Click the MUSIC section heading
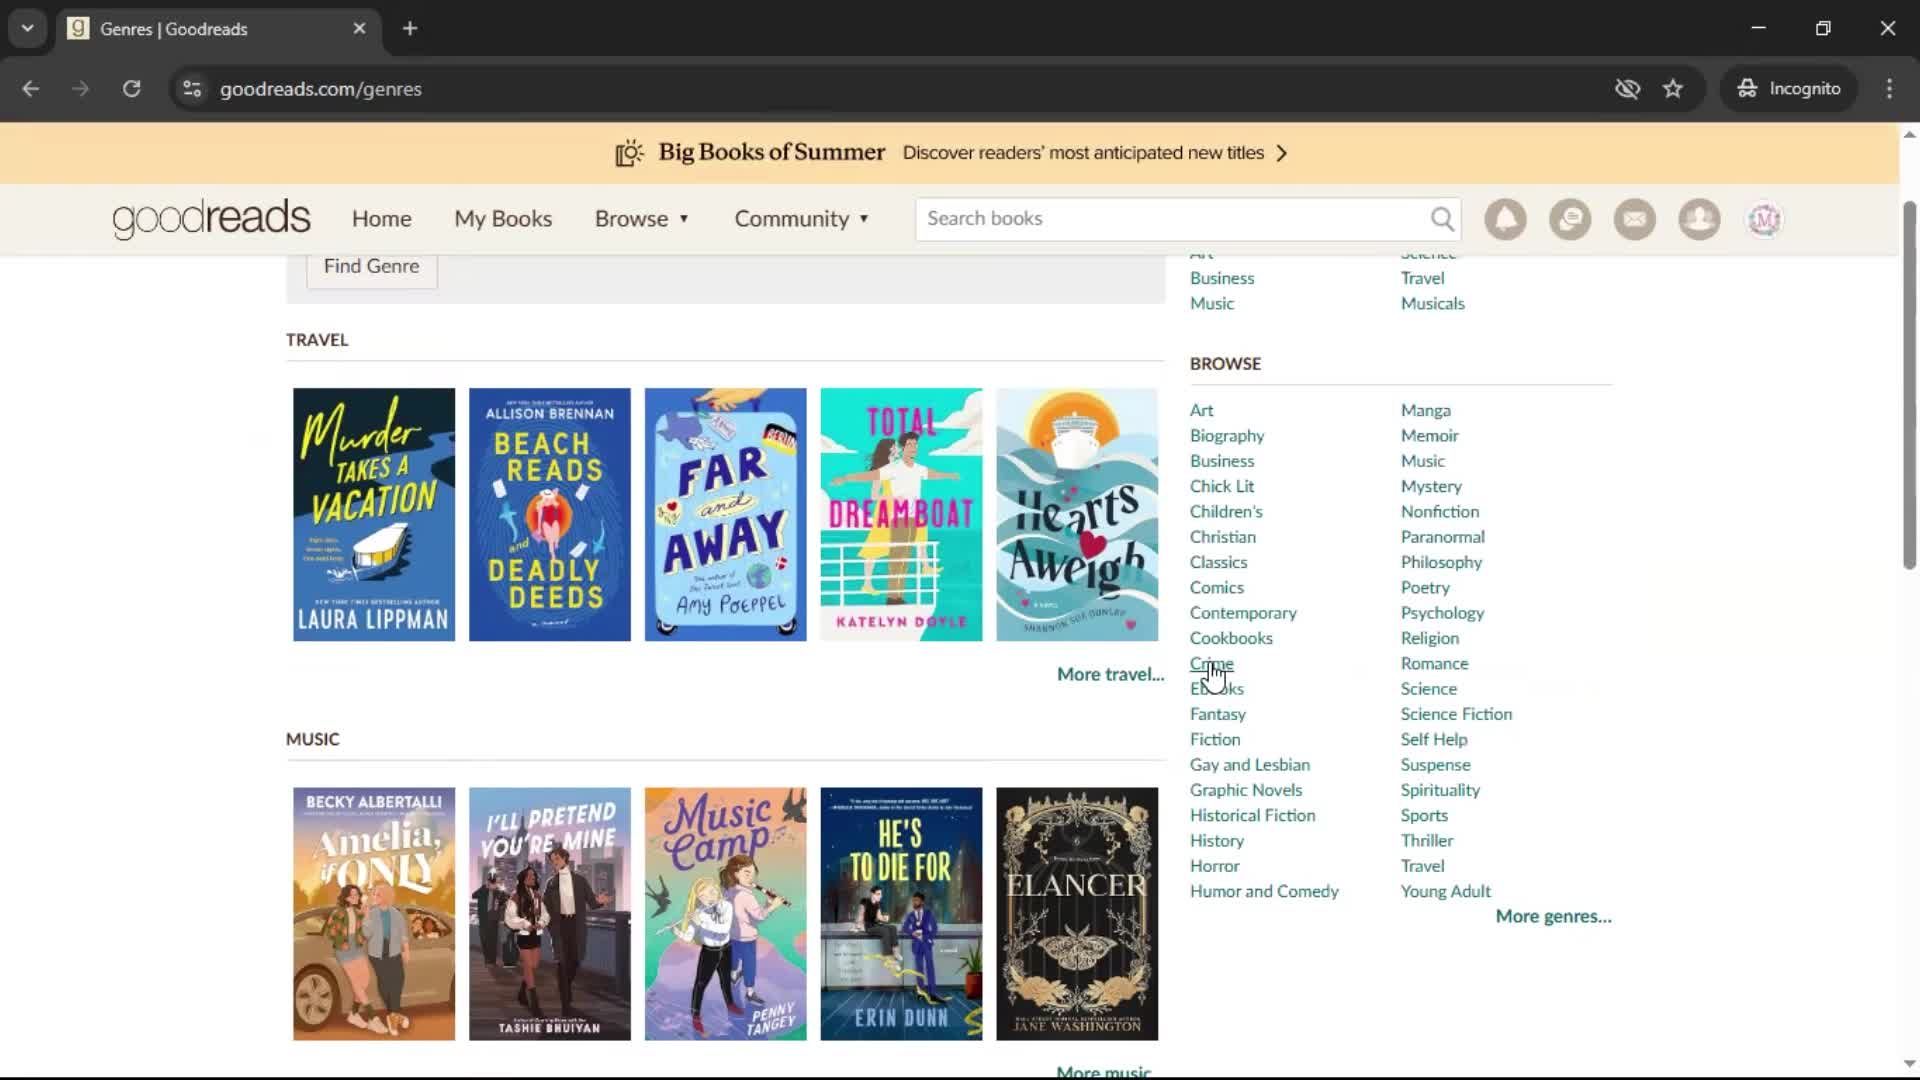This screenshot has width=1920, height=1080. [312, 739]
